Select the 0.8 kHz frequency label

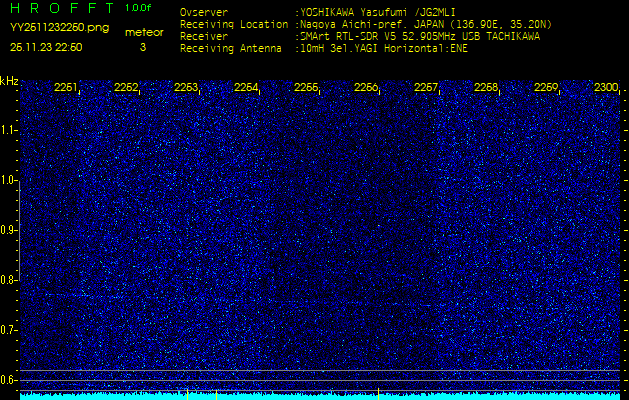(x=8, y=280)
